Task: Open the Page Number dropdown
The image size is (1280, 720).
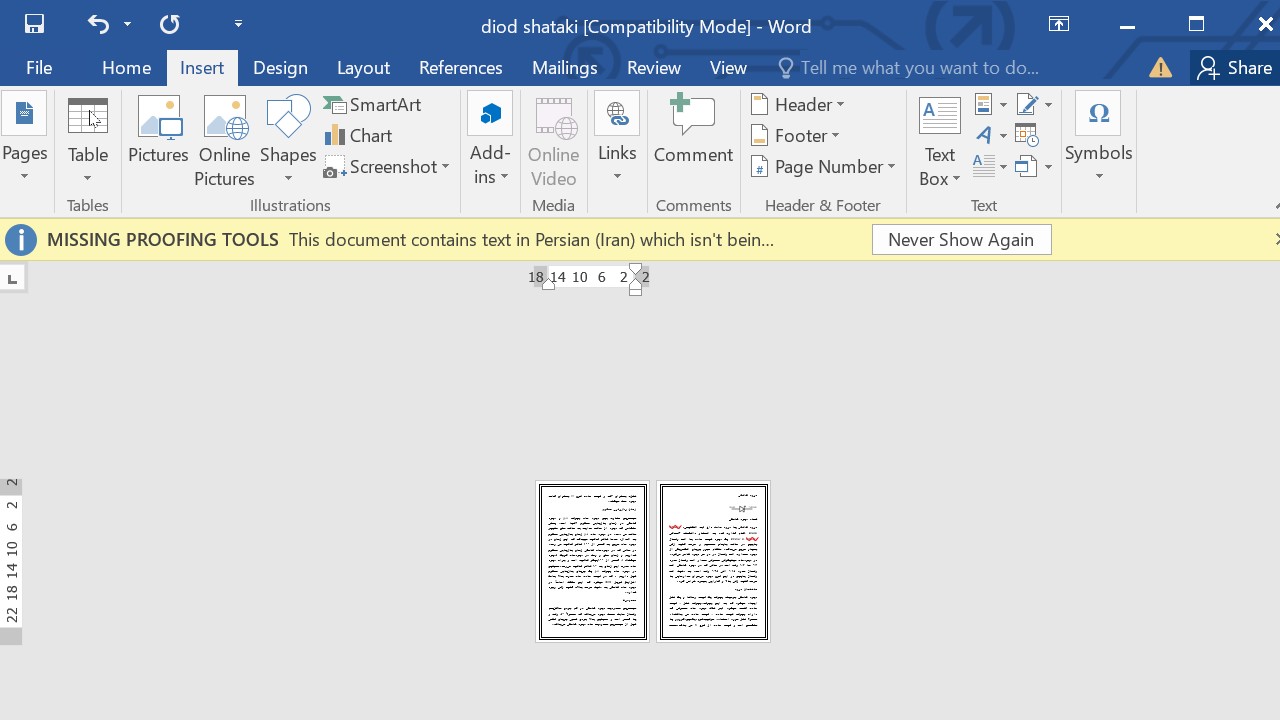Action: coord(822,167)
